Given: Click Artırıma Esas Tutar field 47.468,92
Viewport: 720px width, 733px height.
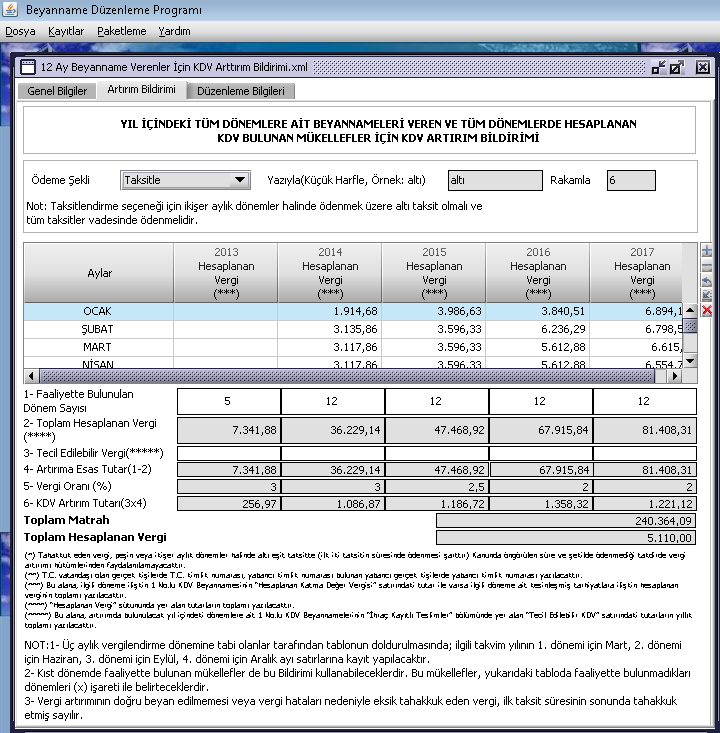Looking at the screenshot, I should [x=437, y=469].
